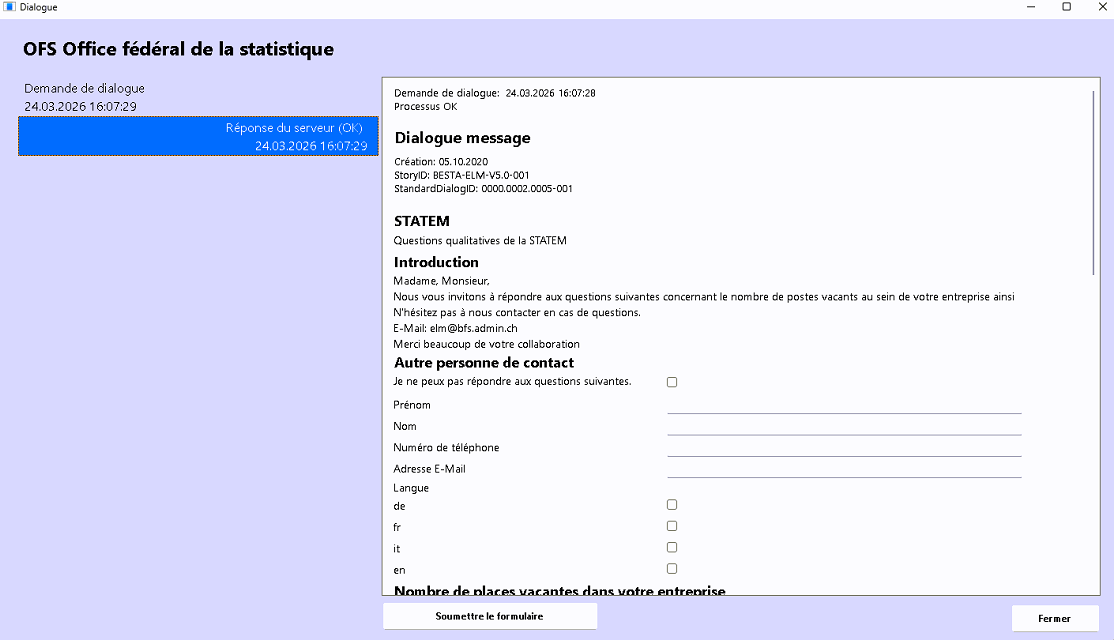Close the Dialogue window
This screenshot has width=1114, height=640.
point(1102,7)
